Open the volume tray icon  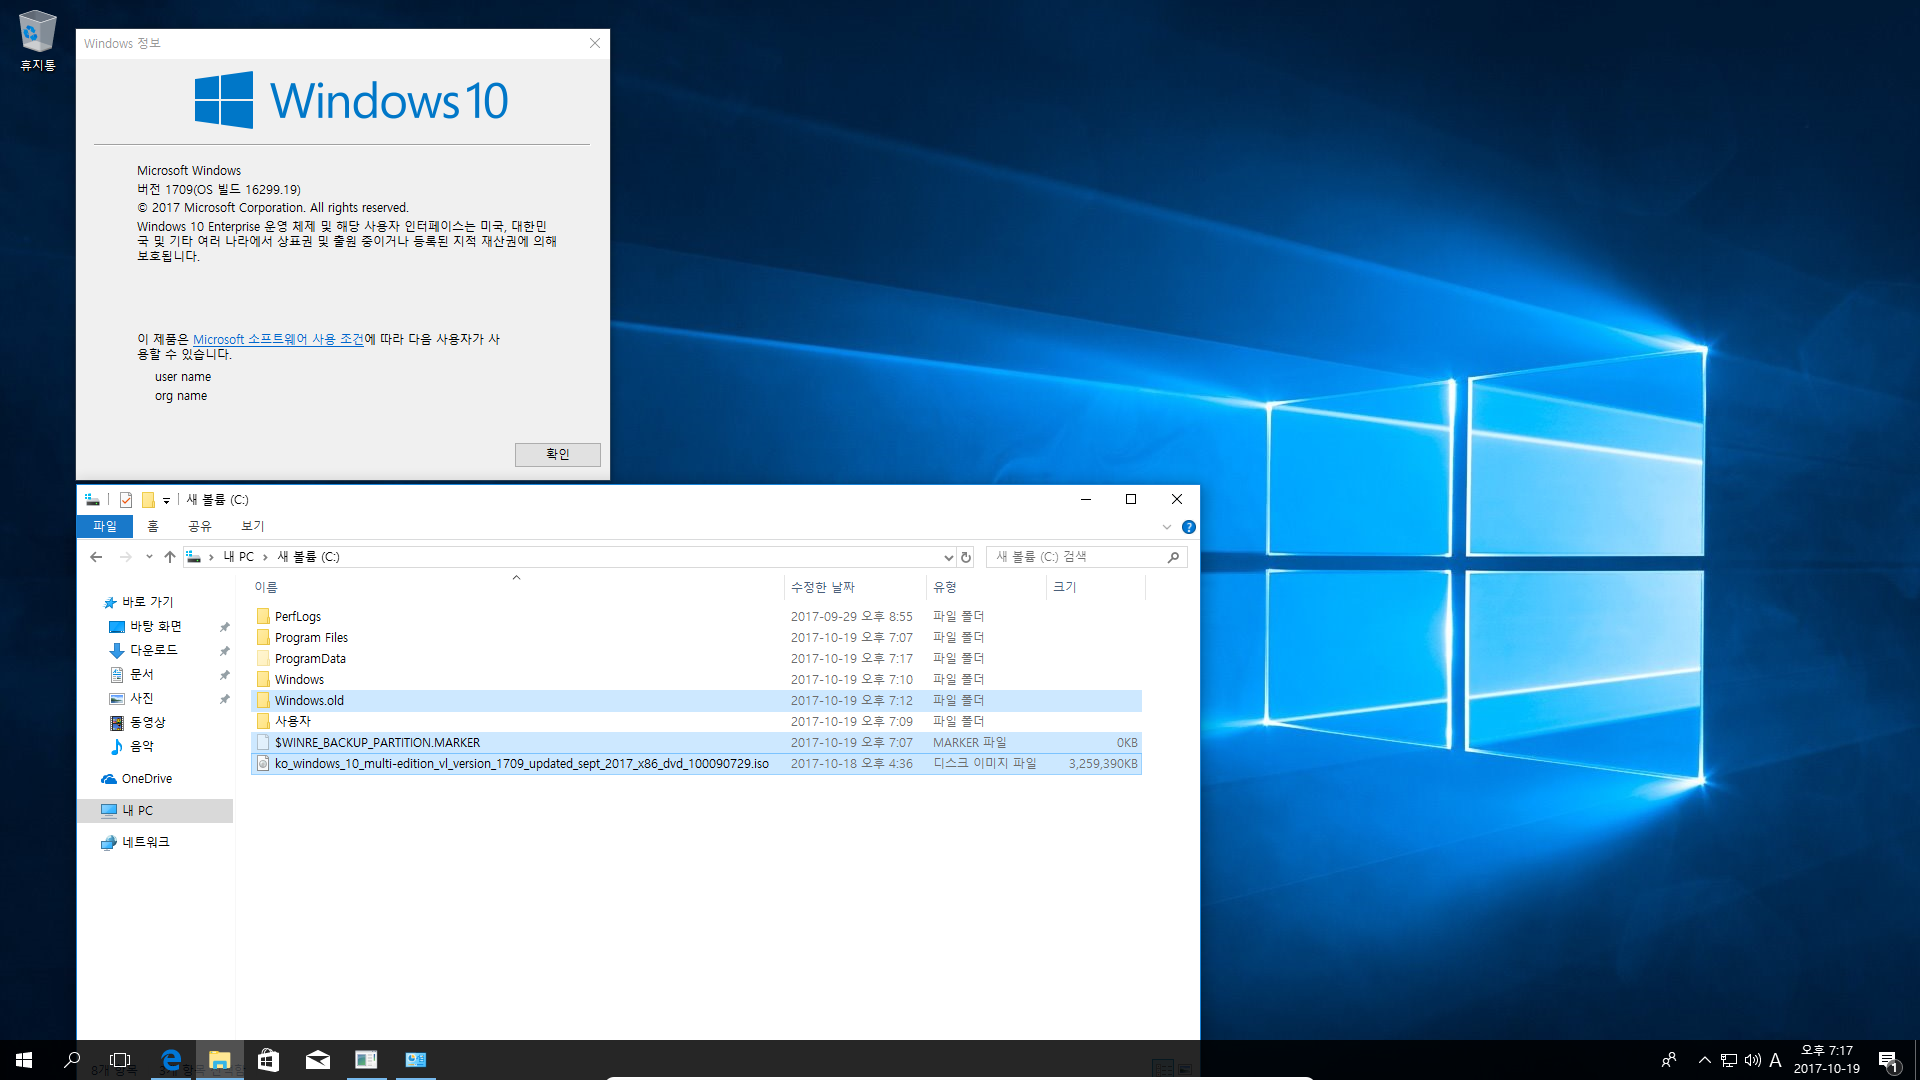coord(1753,1060)
